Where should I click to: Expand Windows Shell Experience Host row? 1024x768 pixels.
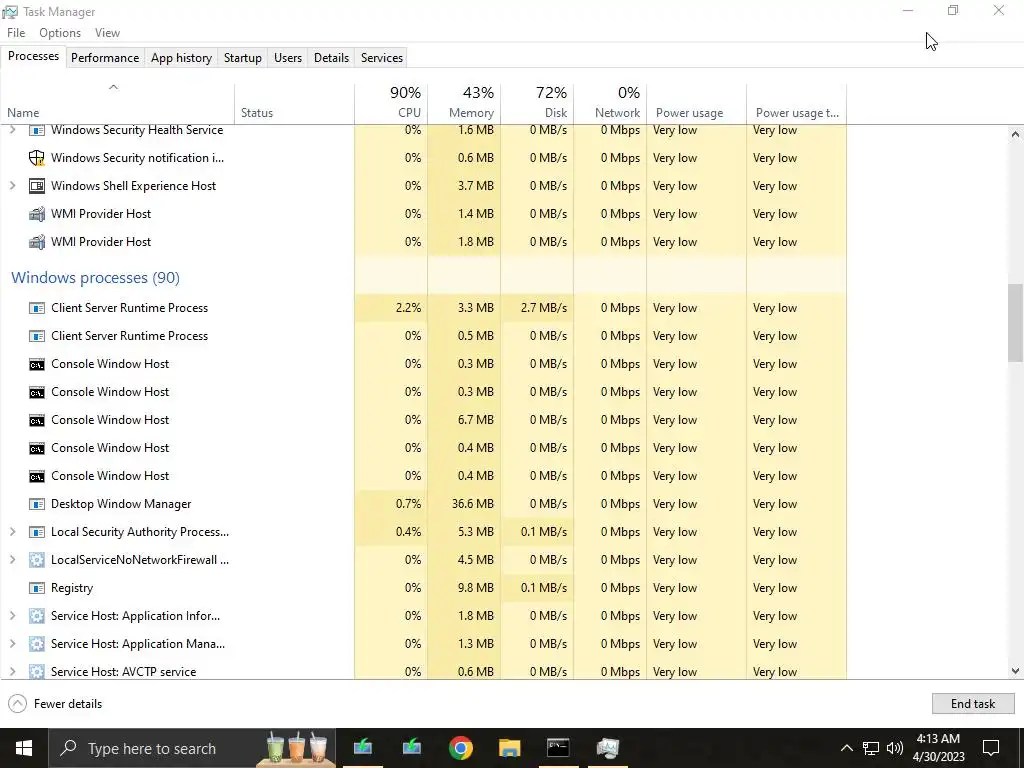pos(12,186)
